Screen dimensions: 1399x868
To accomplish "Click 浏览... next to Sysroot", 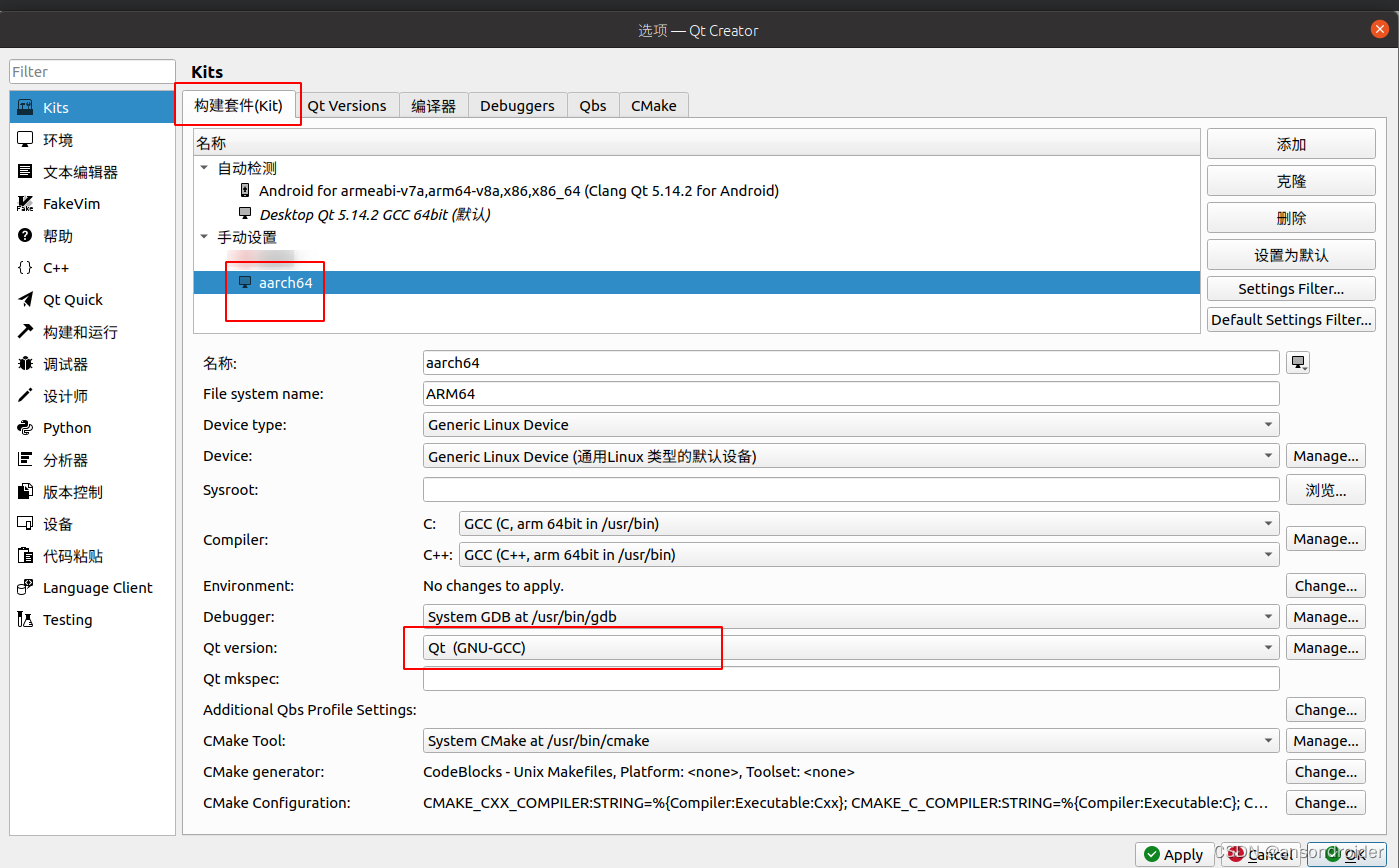I will coord(1326,490).
